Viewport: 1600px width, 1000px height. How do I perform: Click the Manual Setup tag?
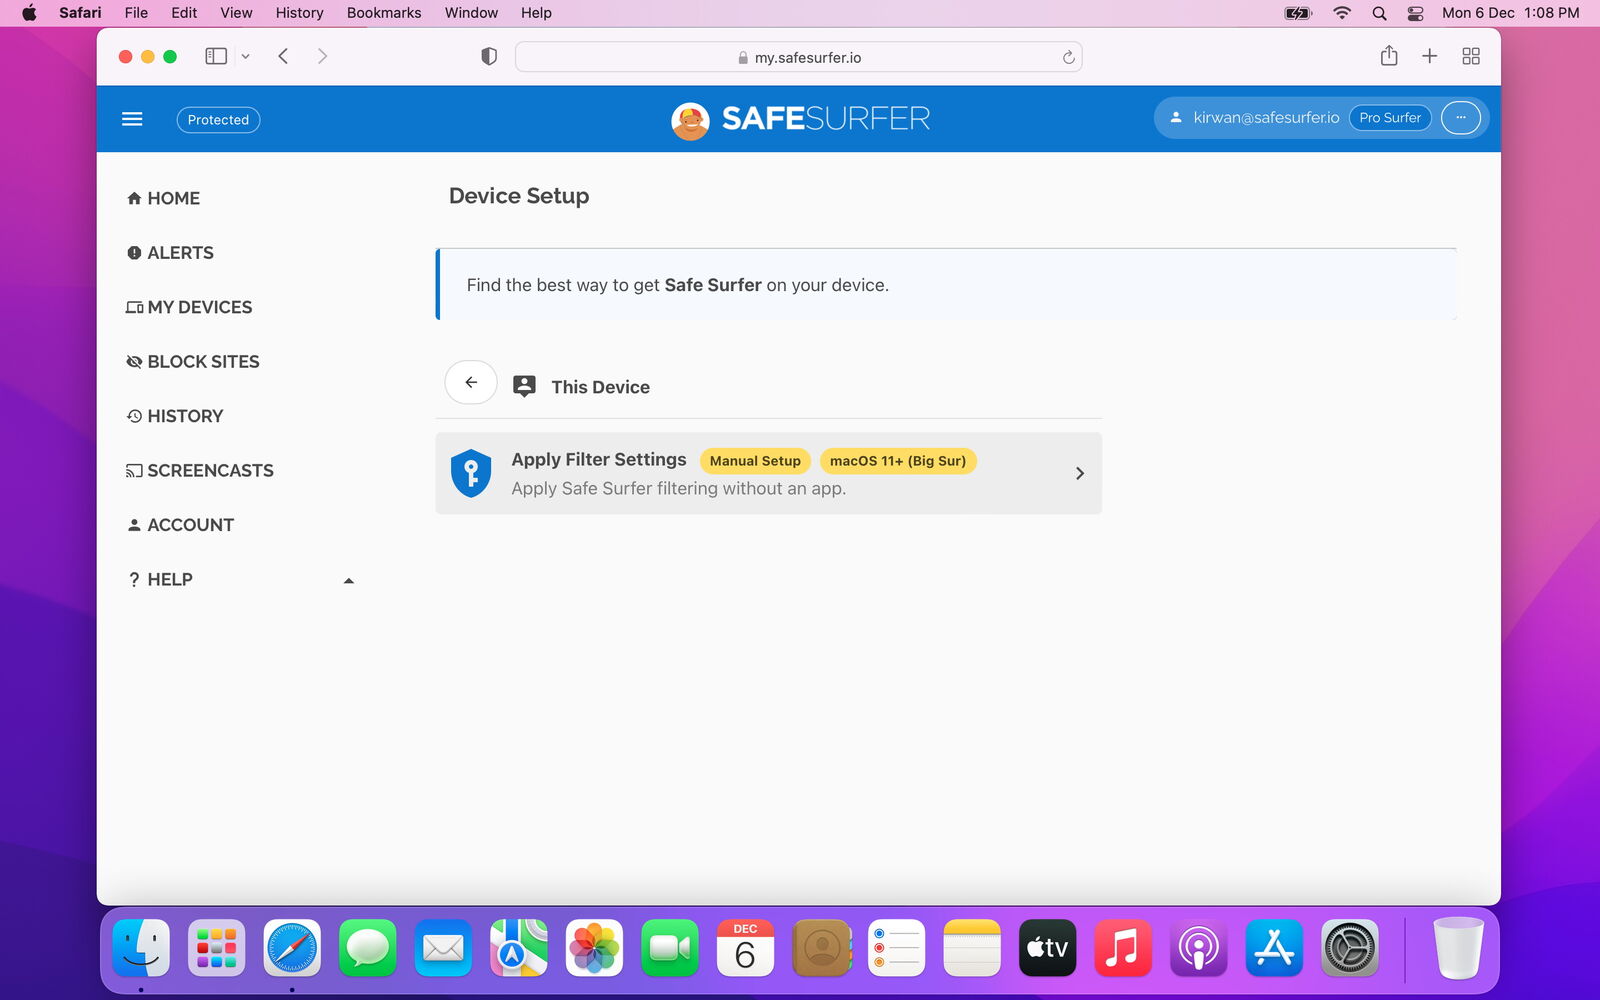click(x=755, y=461)
